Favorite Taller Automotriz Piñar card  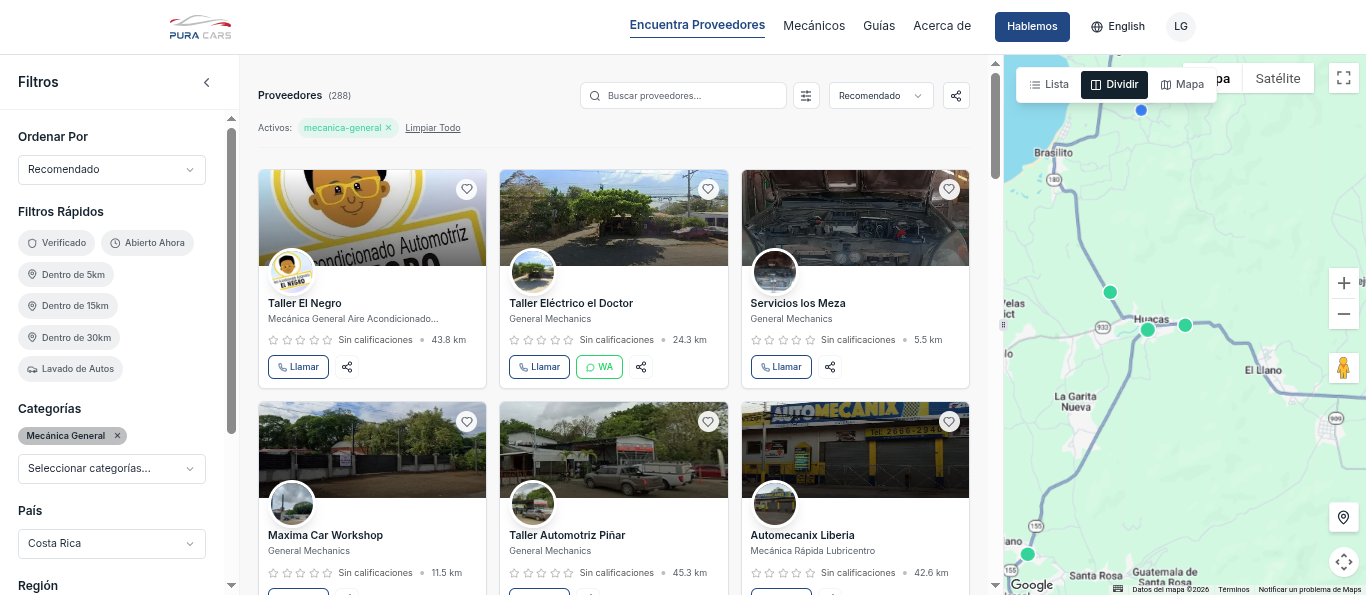click(x=708, y=422)
